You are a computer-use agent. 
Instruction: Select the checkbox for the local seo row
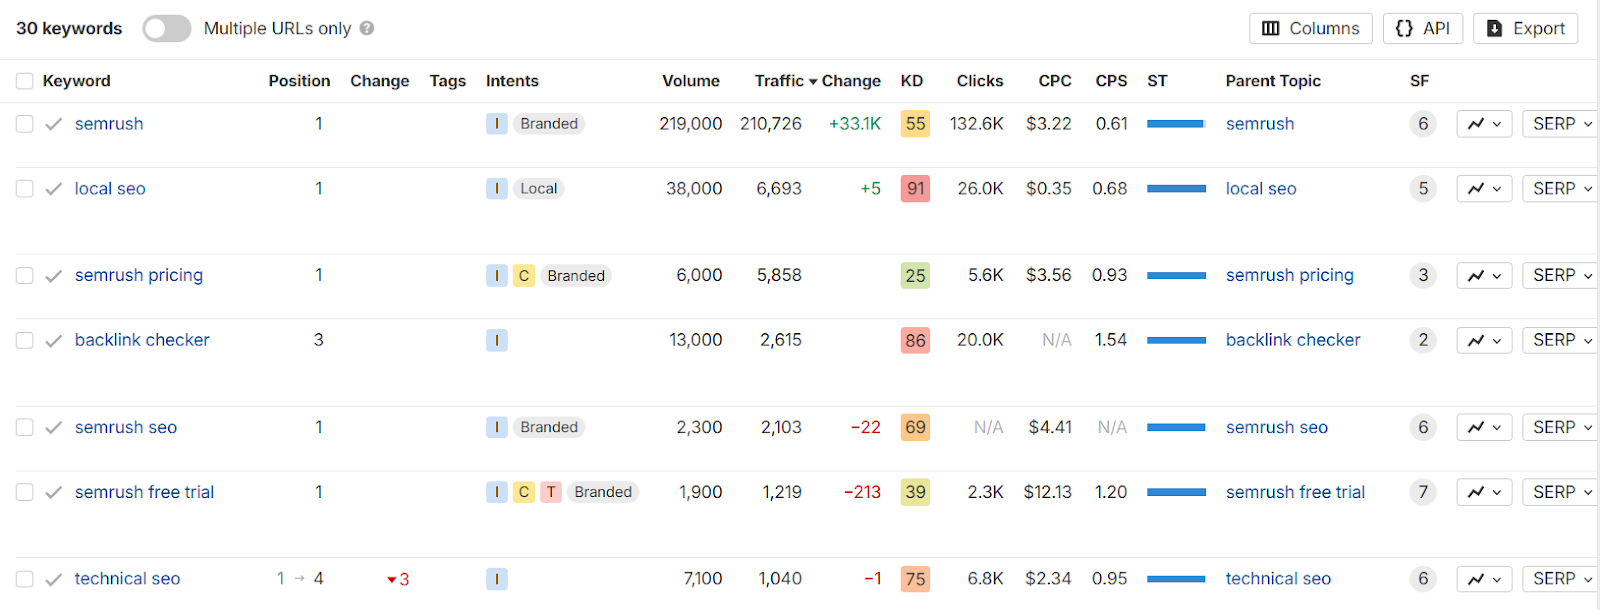(24, 188)
